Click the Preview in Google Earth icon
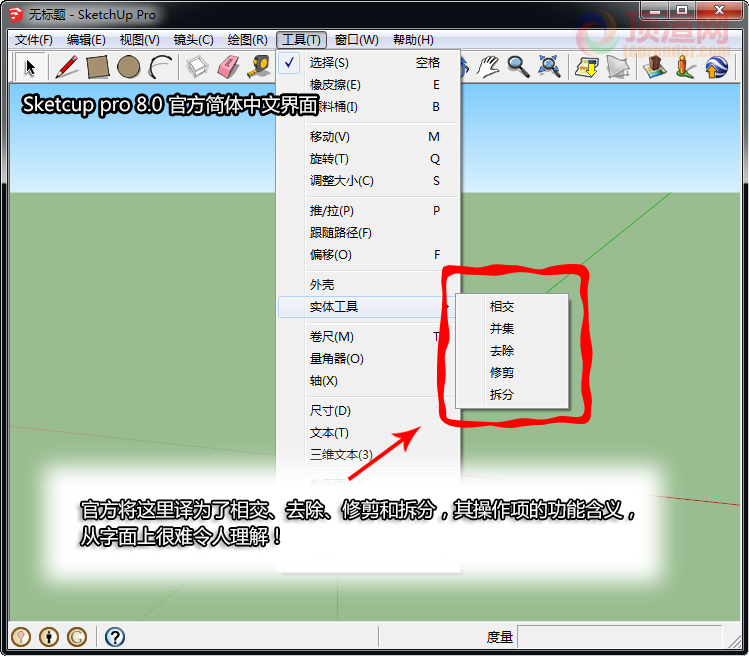 pos(717,67)
